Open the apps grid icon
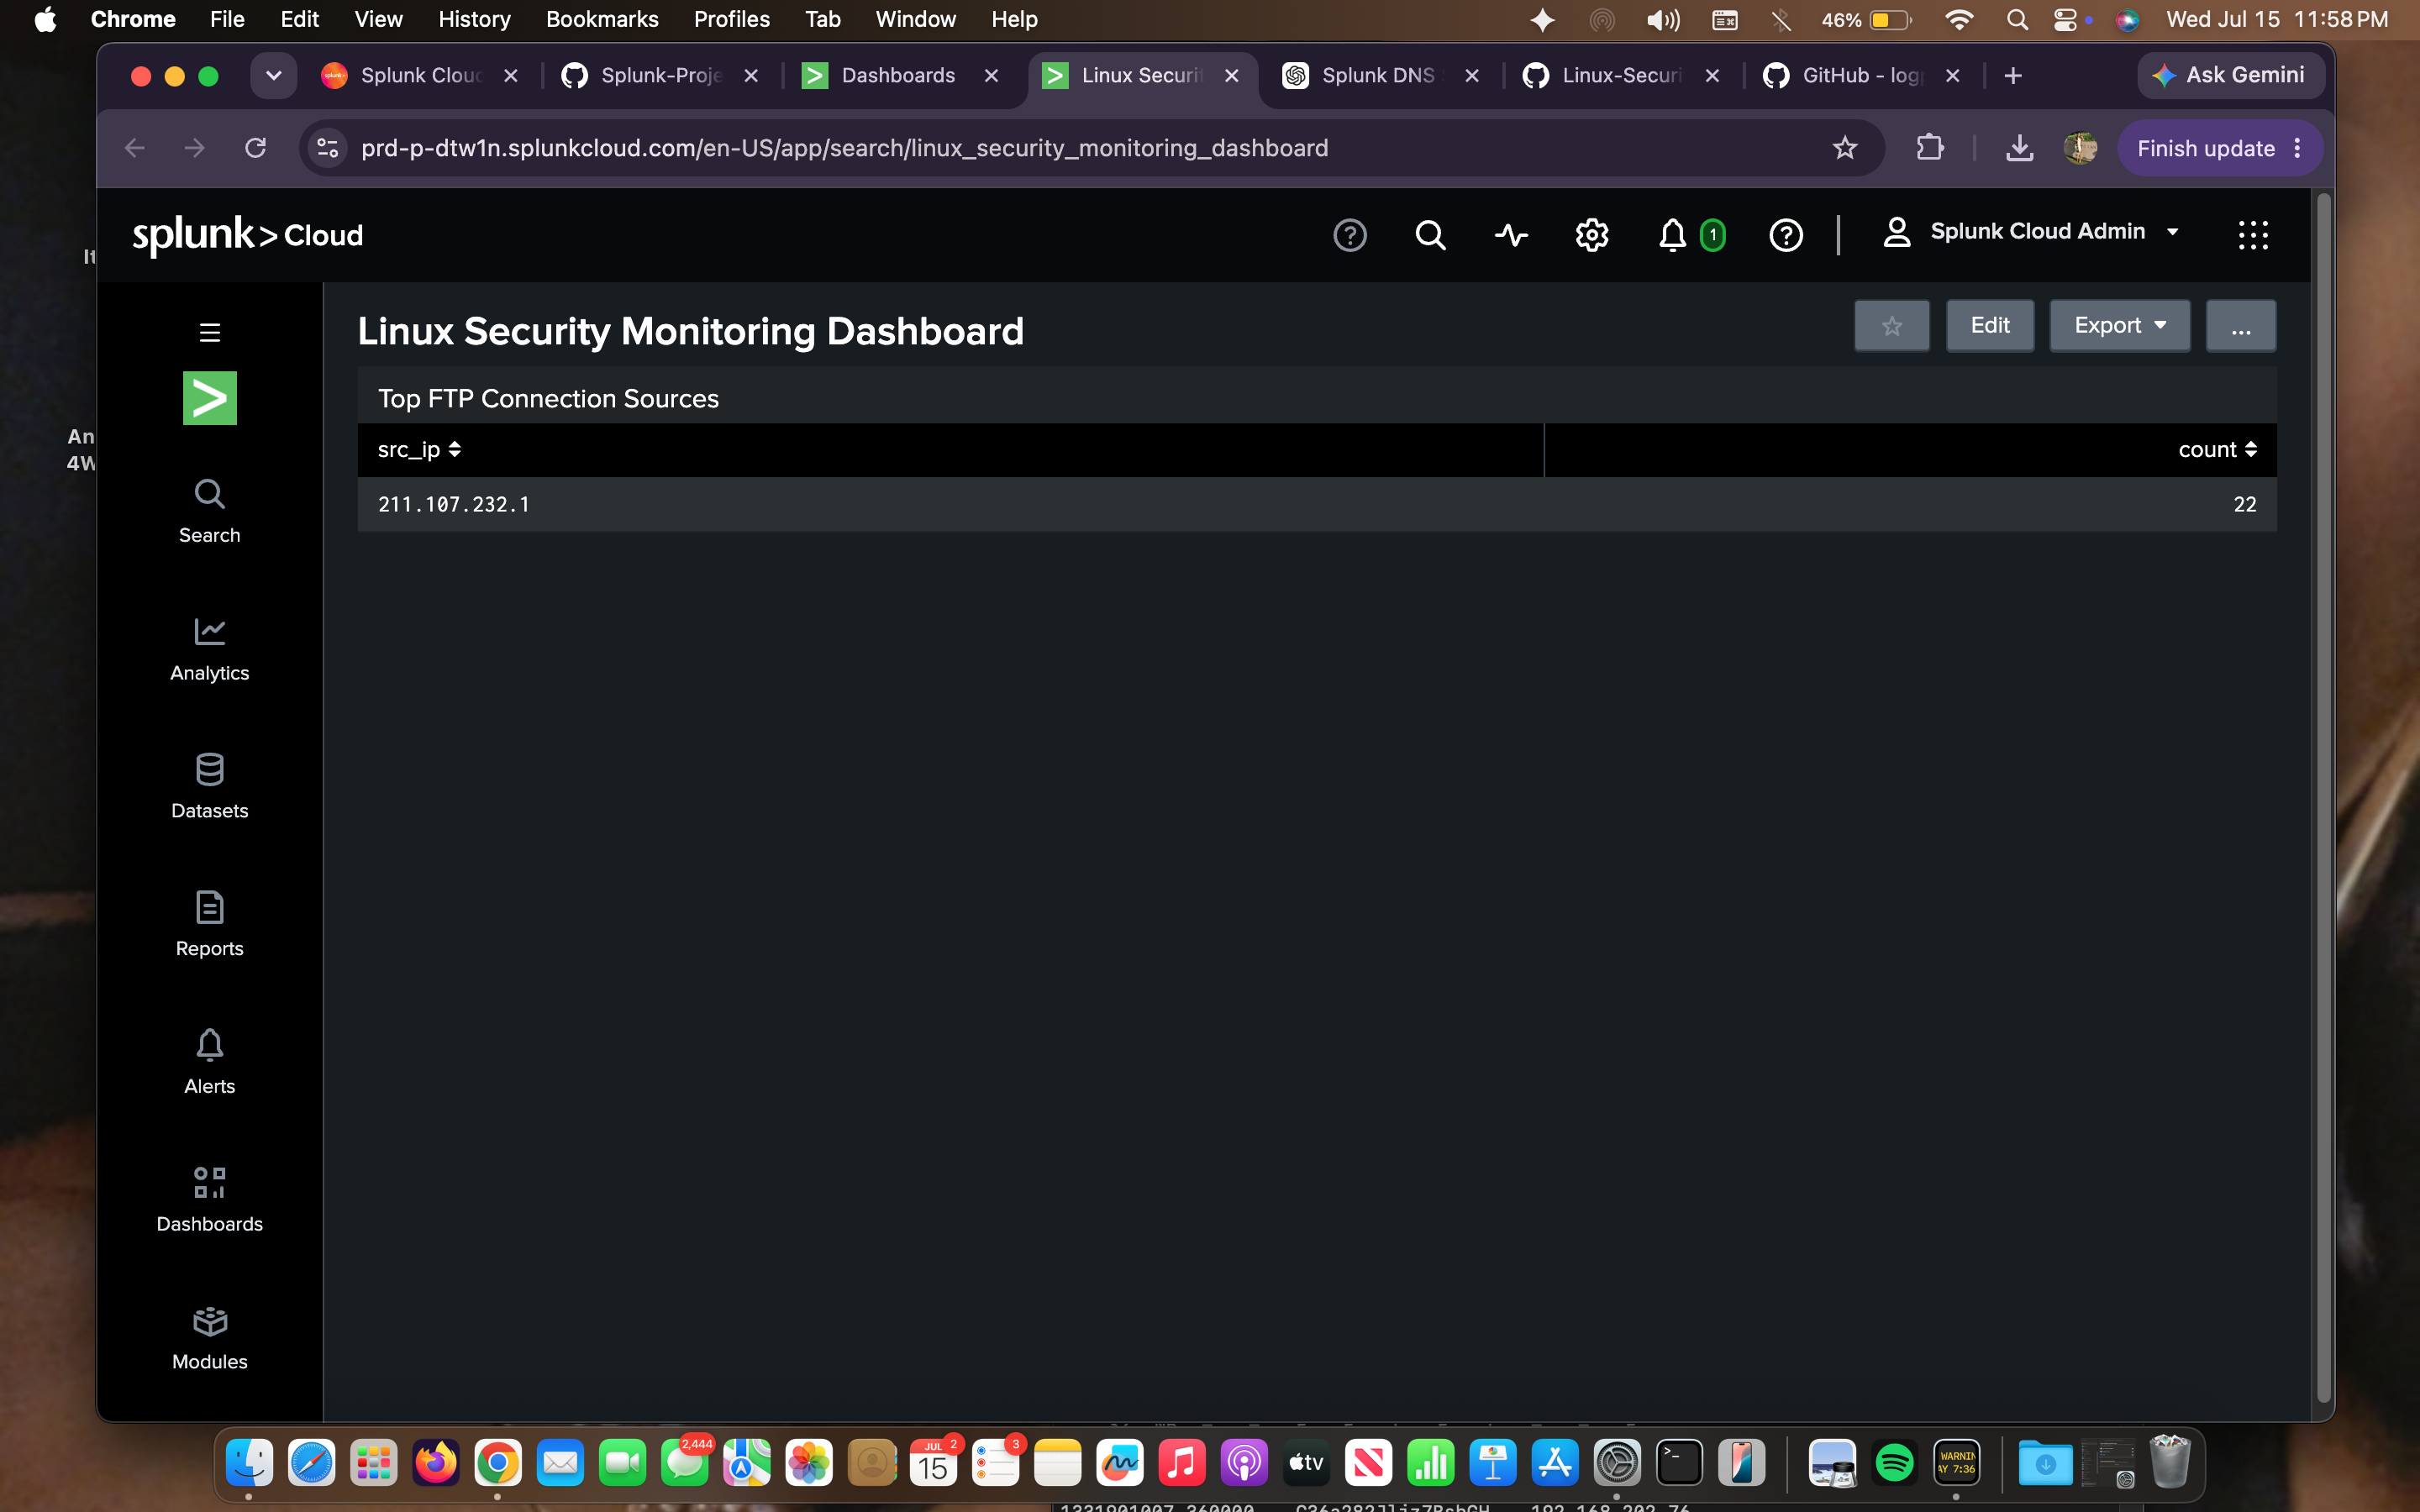Viewport: 2420px width, 1512px height. pos(2252,235)
